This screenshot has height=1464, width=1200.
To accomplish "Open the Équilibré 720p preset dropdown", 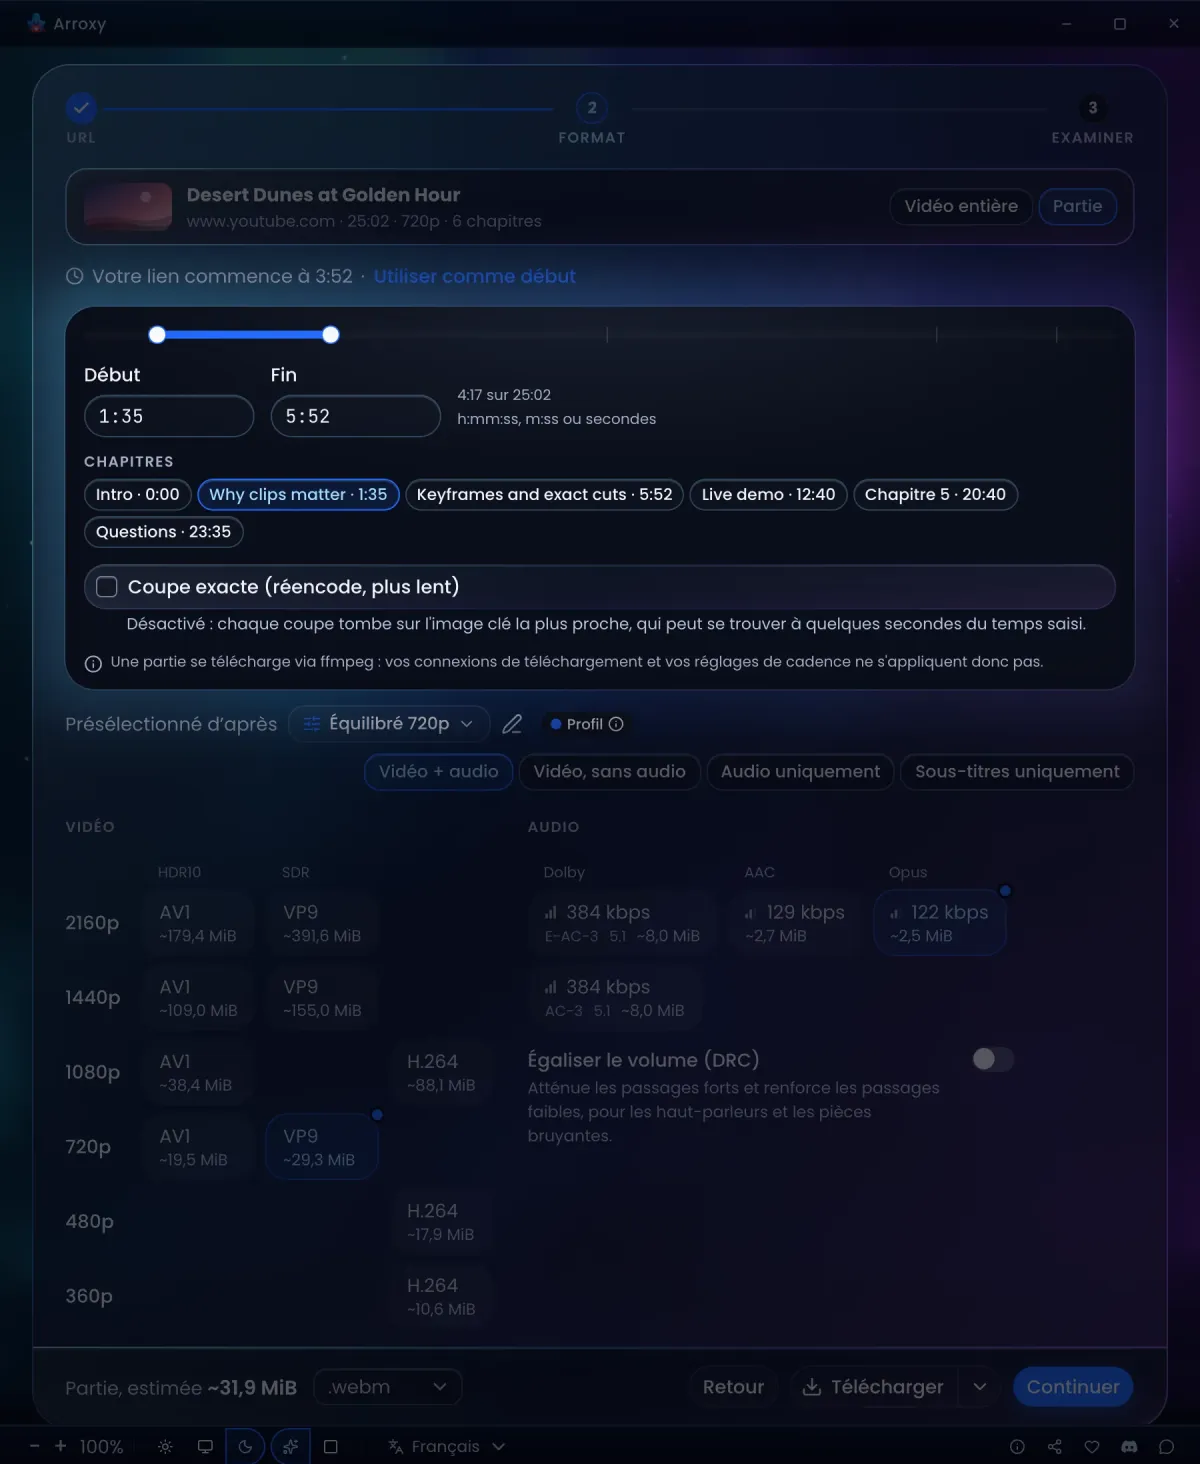I will pos(389,723).
